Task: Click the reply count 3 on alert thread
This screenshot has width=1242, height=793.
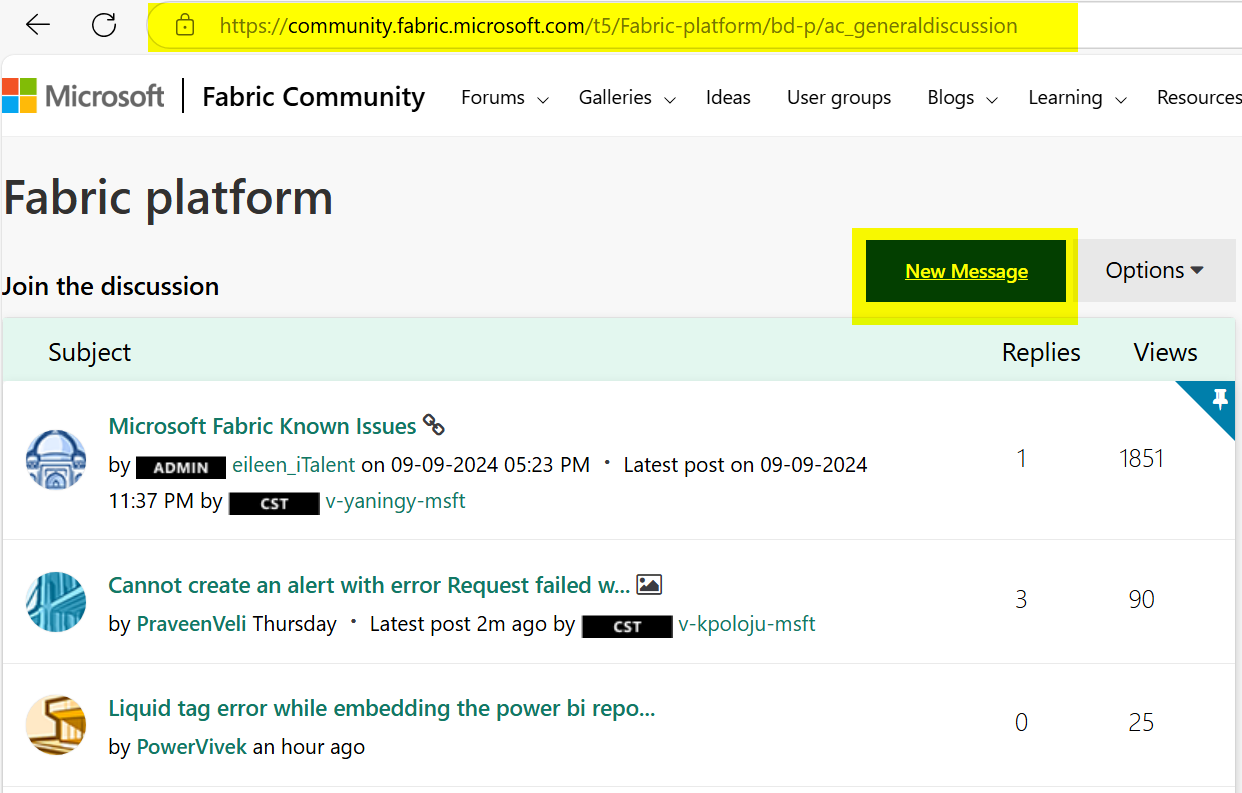Action: [1021, 599]
